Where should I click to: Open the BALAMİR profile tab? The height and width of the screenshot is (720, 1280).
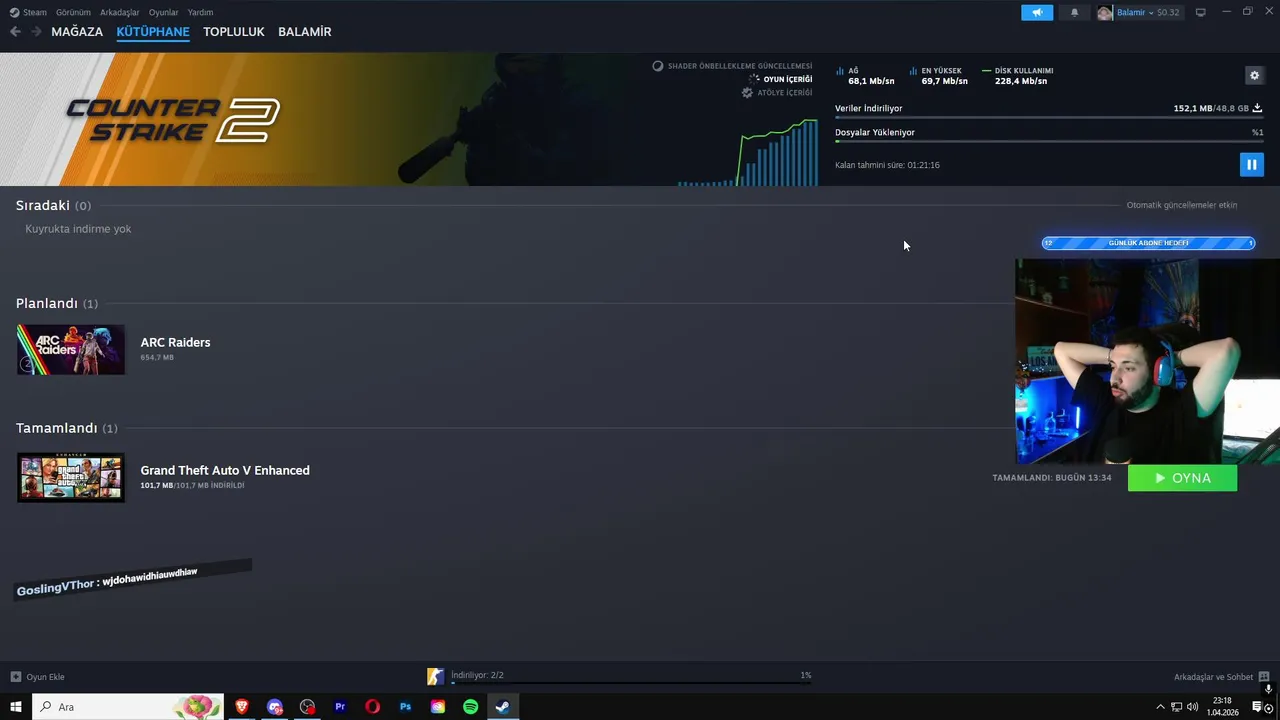coord(305,32)
